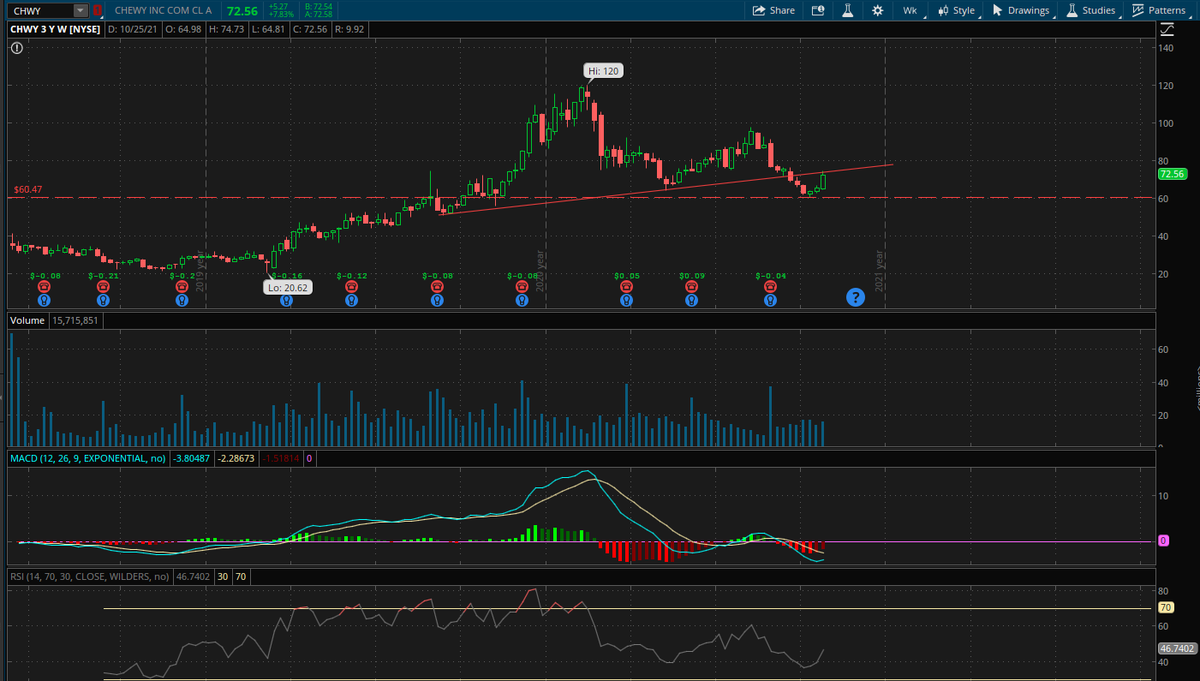Open the Wk timeframe dropdown
1200x681 pixels.
pos(912,10)
